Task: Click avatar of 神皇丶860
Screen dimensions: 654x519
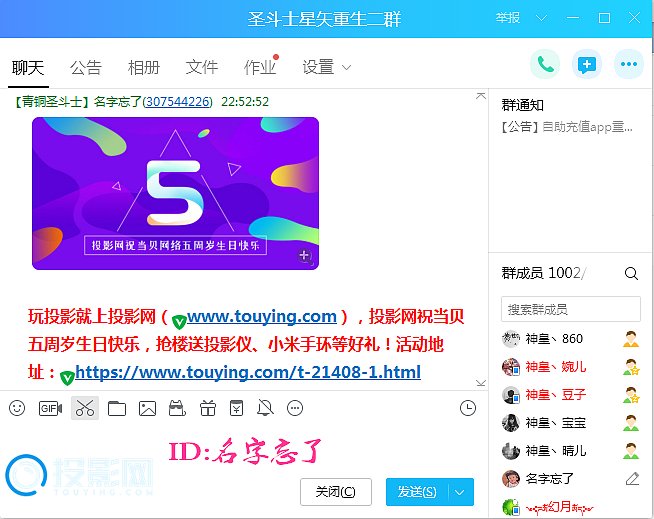Action: coord(511,339)
